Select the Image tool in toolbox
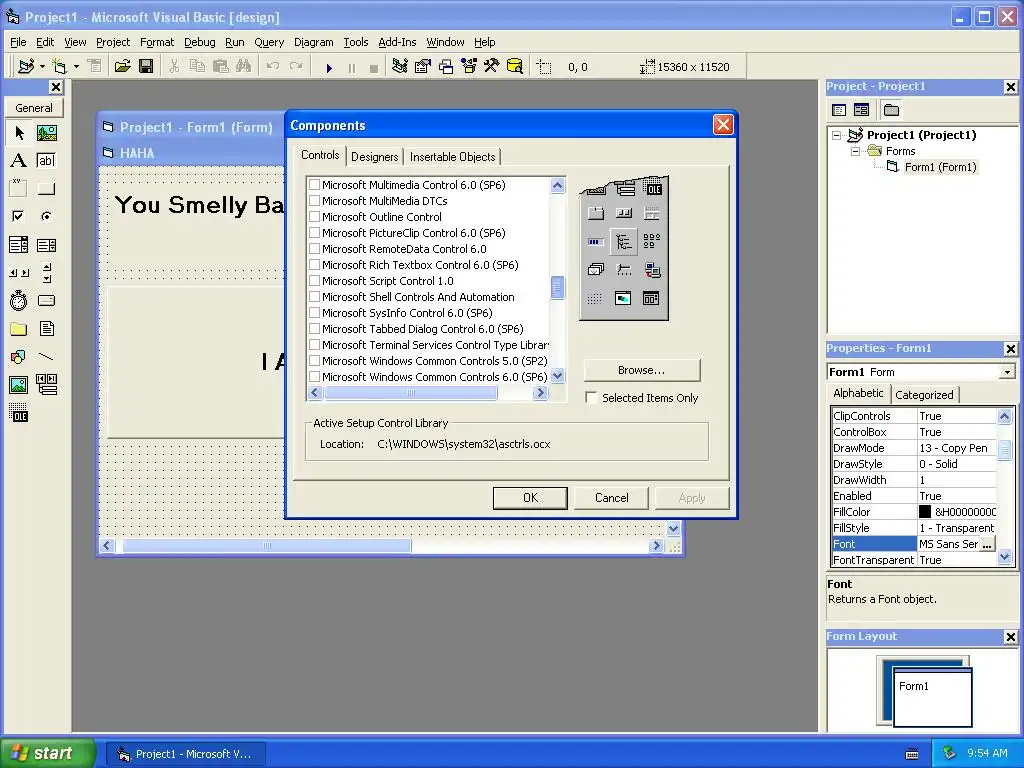Image resolution: width=1024 pixels, height=768 pixels. 19,385
